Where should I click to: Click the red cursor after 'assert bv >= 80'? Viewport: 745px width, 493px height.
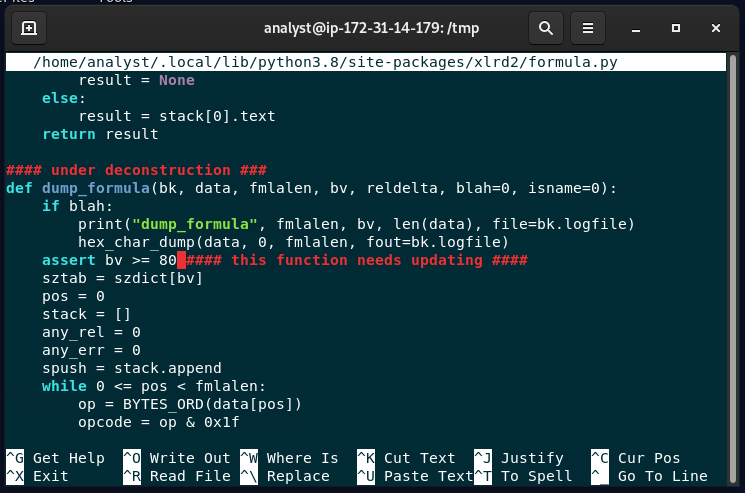point(182,260)
